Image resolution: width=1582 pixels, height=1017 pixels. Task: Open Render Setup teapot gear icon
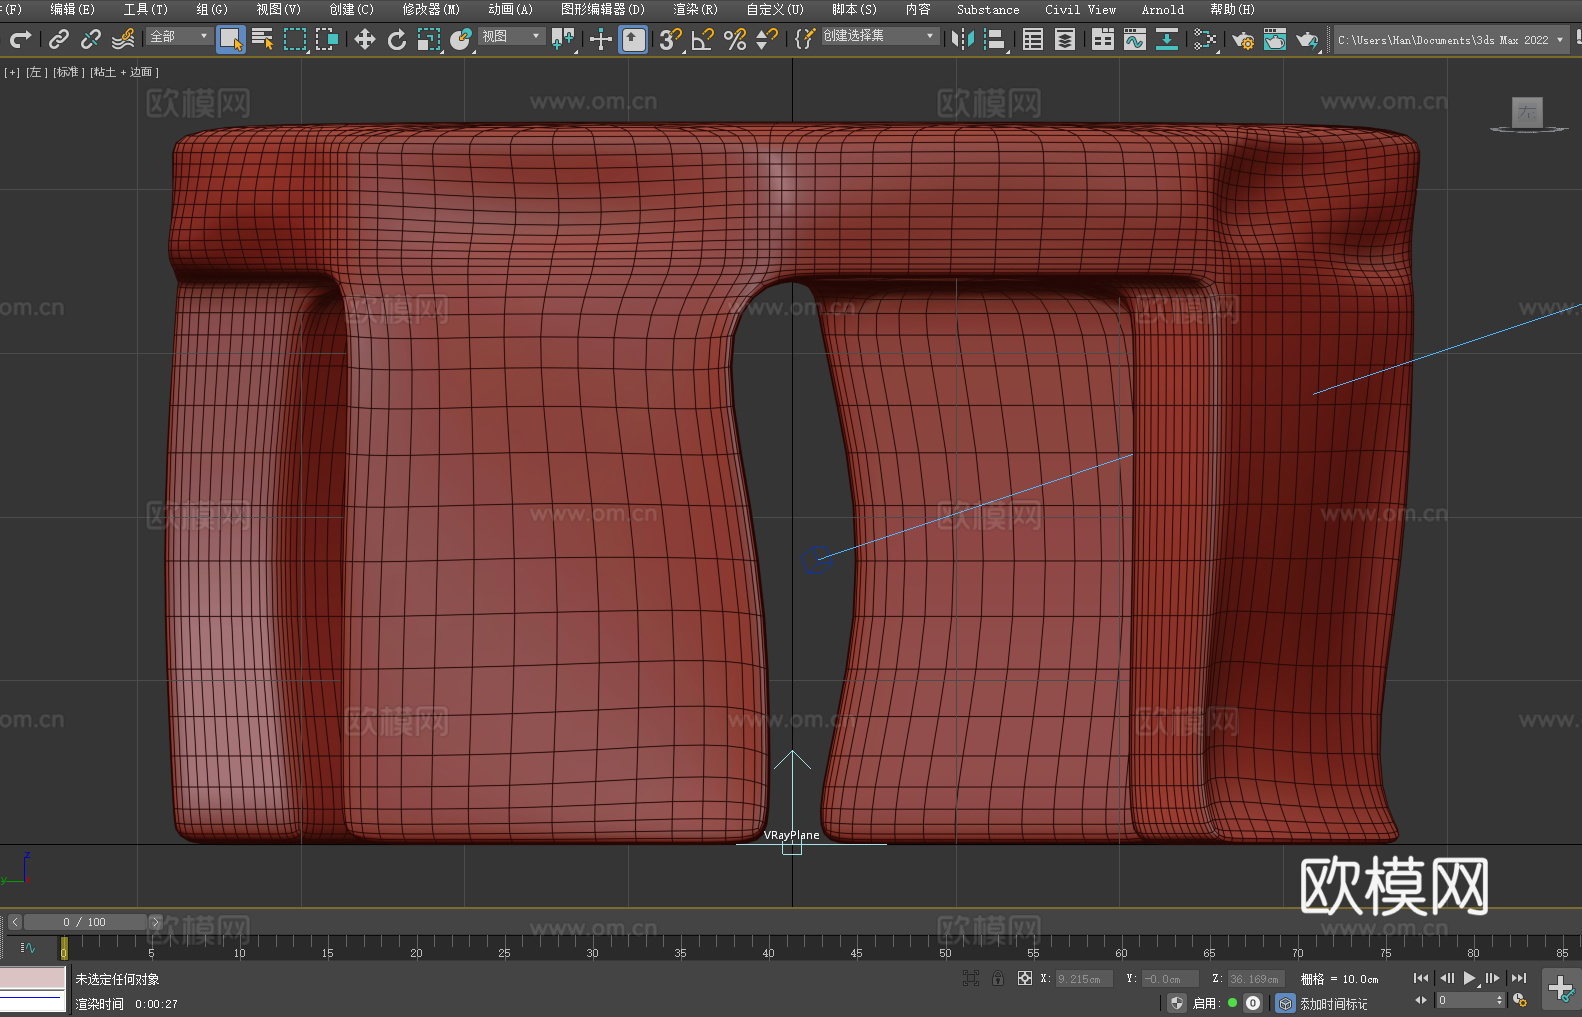coord(1243,39)
